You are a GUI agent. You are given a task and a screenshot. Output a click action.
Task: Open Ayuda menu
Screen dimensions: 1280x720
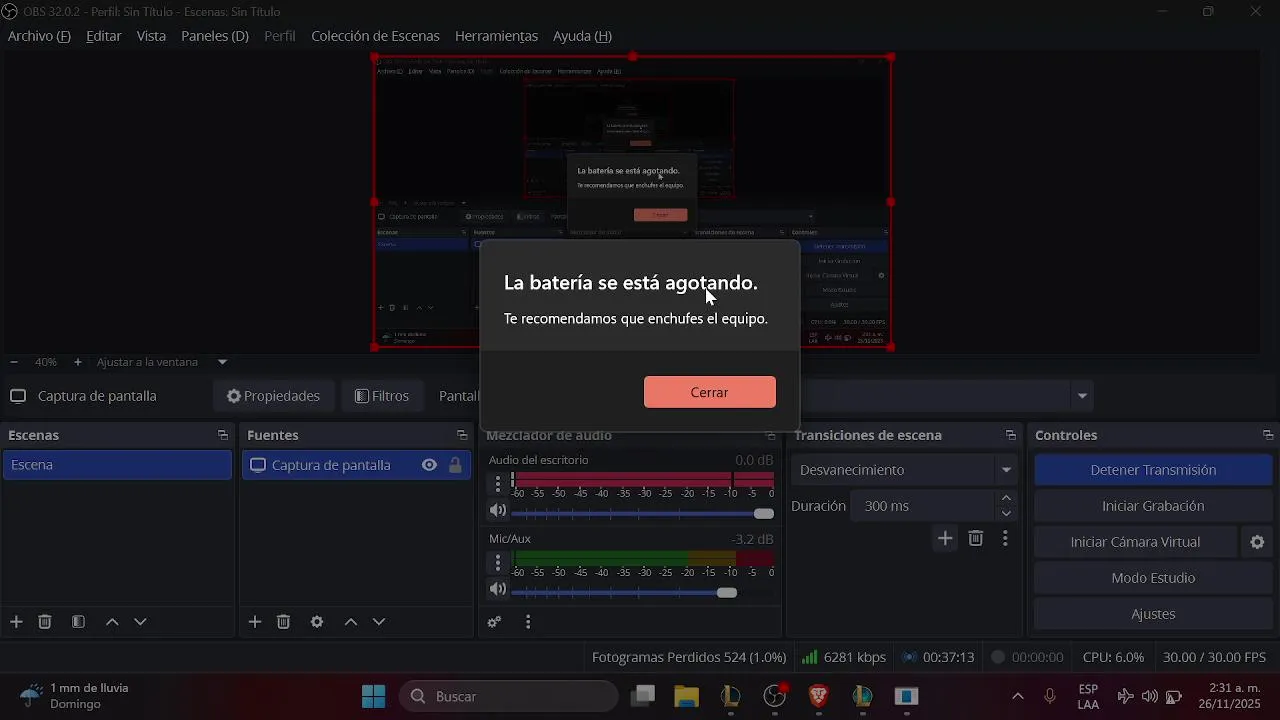pos(582,36)
